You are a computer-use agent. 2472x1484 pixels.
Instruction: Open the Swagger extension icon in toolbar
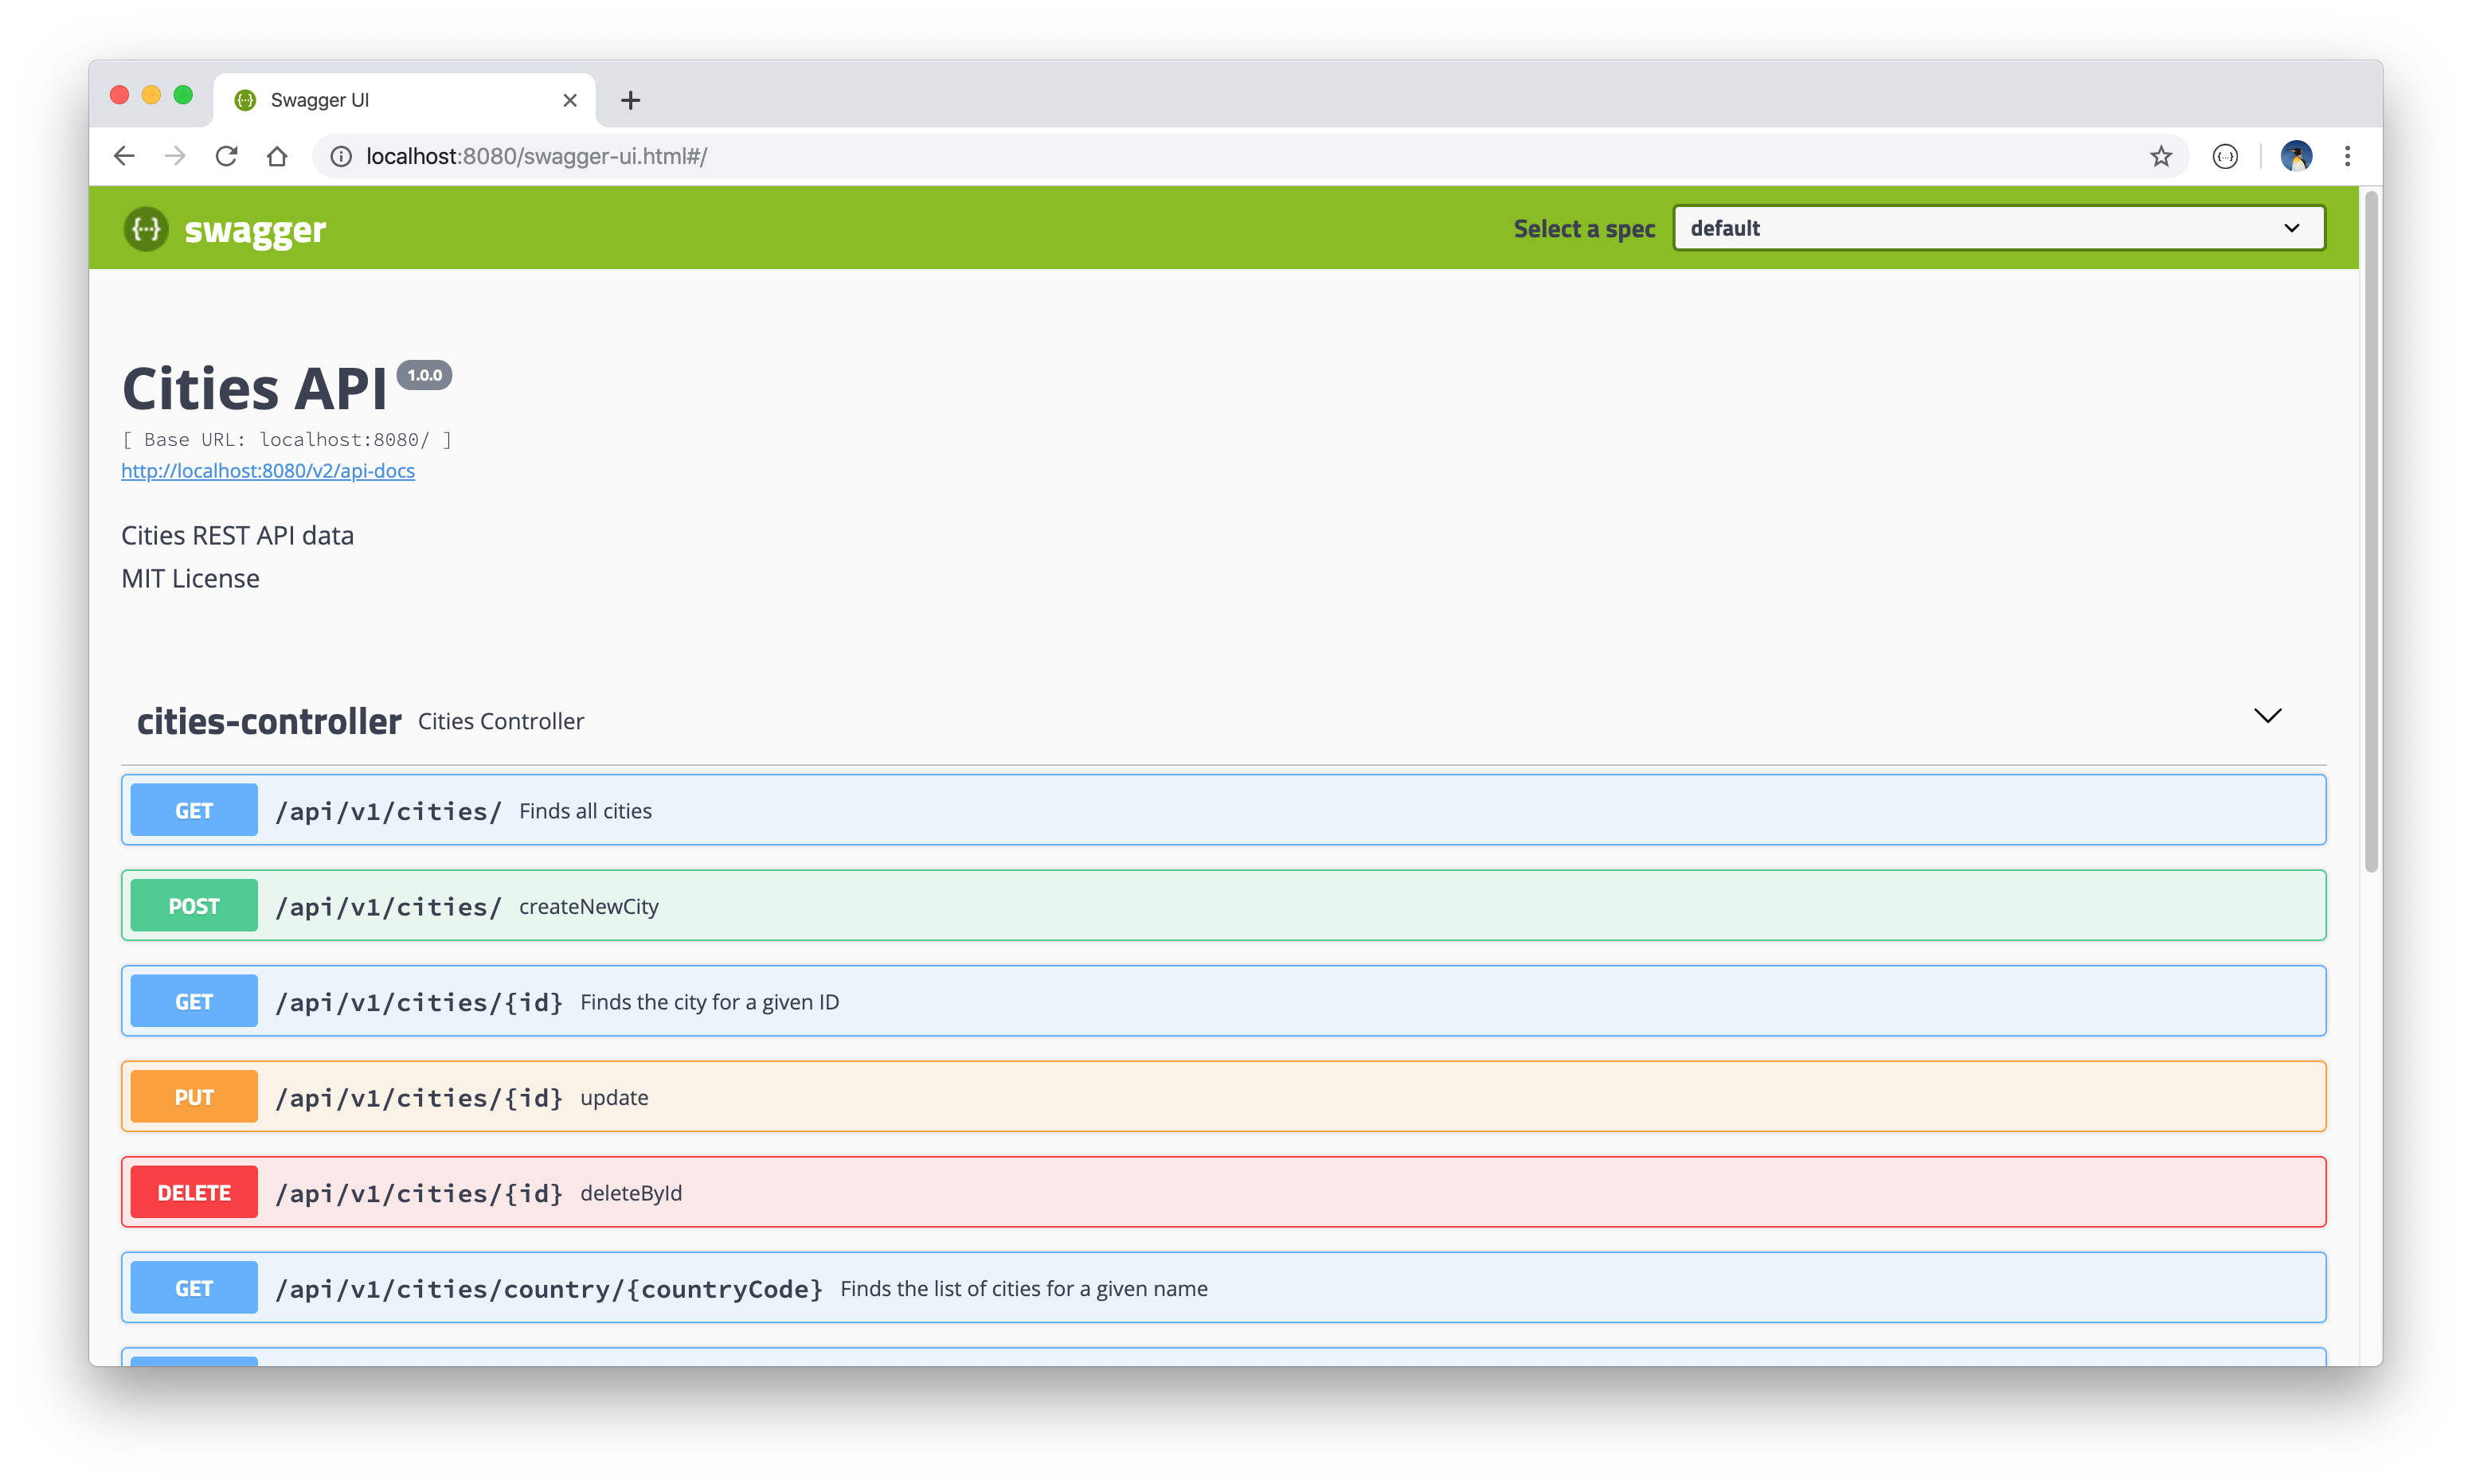(2225, 156)
